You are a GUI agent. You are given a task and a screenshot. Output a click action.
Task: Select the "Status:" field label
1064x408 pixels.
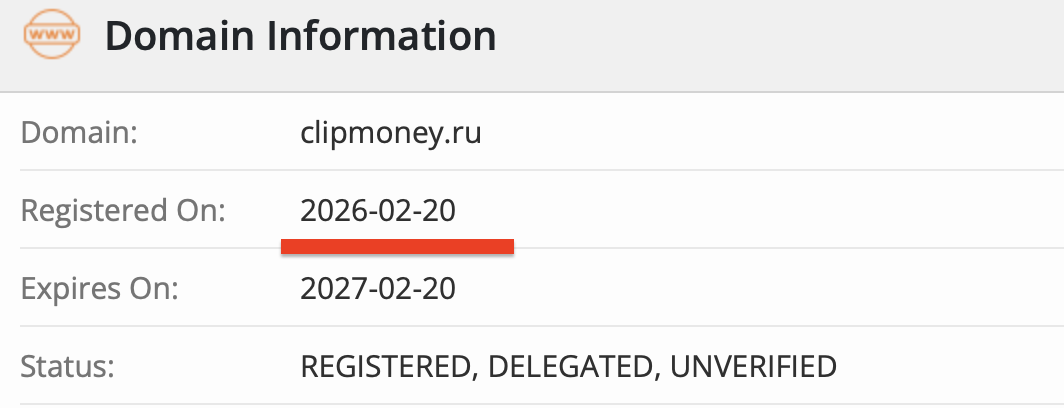68,366
